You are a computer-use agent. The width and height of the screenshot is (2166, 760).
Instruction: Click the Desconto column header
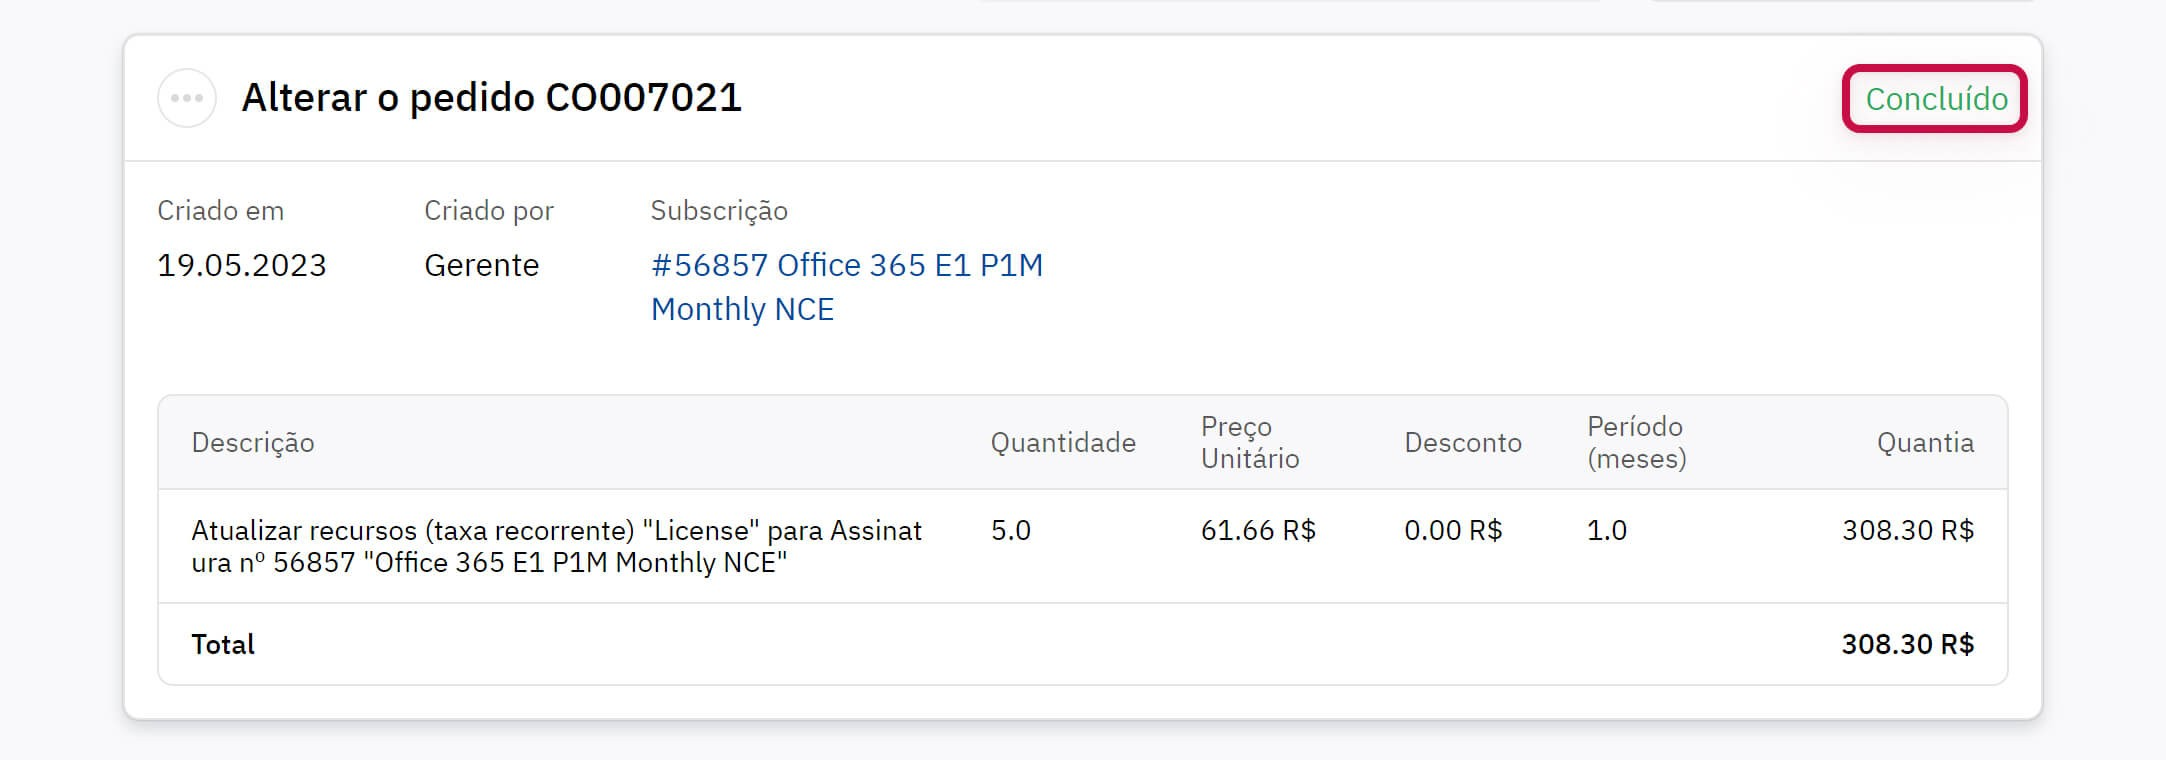pyautogui.click(x=1462, y=443)
